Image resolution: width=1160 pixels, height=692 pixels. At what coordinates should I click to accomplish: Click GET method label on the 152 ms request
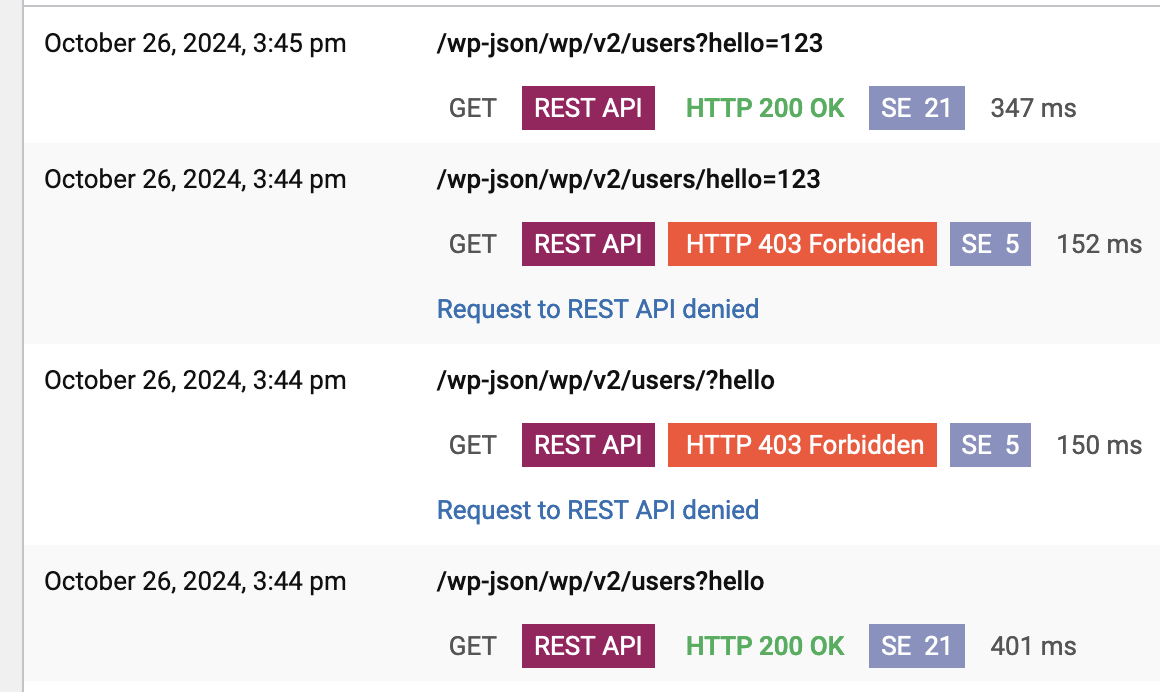[x=473, y=244]
